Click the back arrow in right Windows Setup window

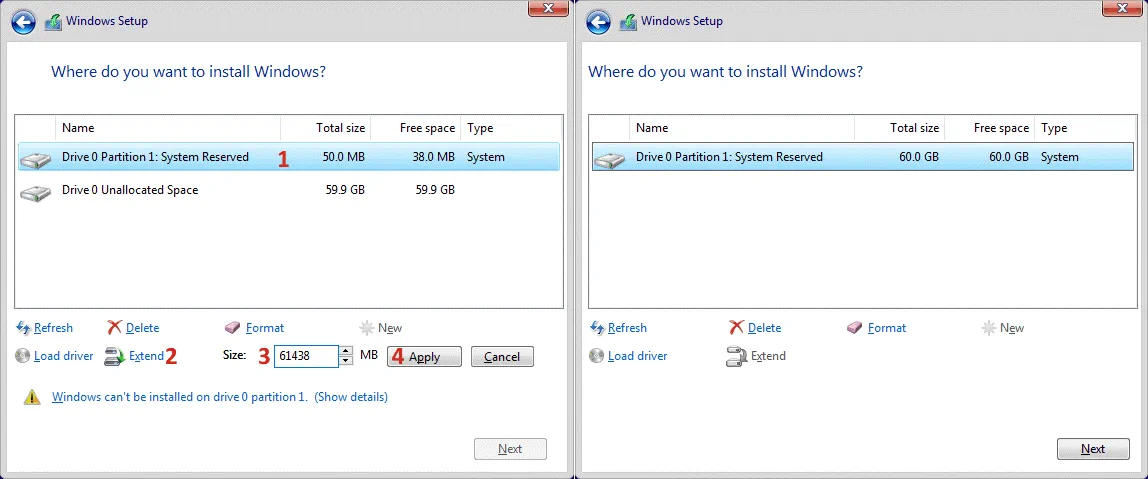point(598,22)
